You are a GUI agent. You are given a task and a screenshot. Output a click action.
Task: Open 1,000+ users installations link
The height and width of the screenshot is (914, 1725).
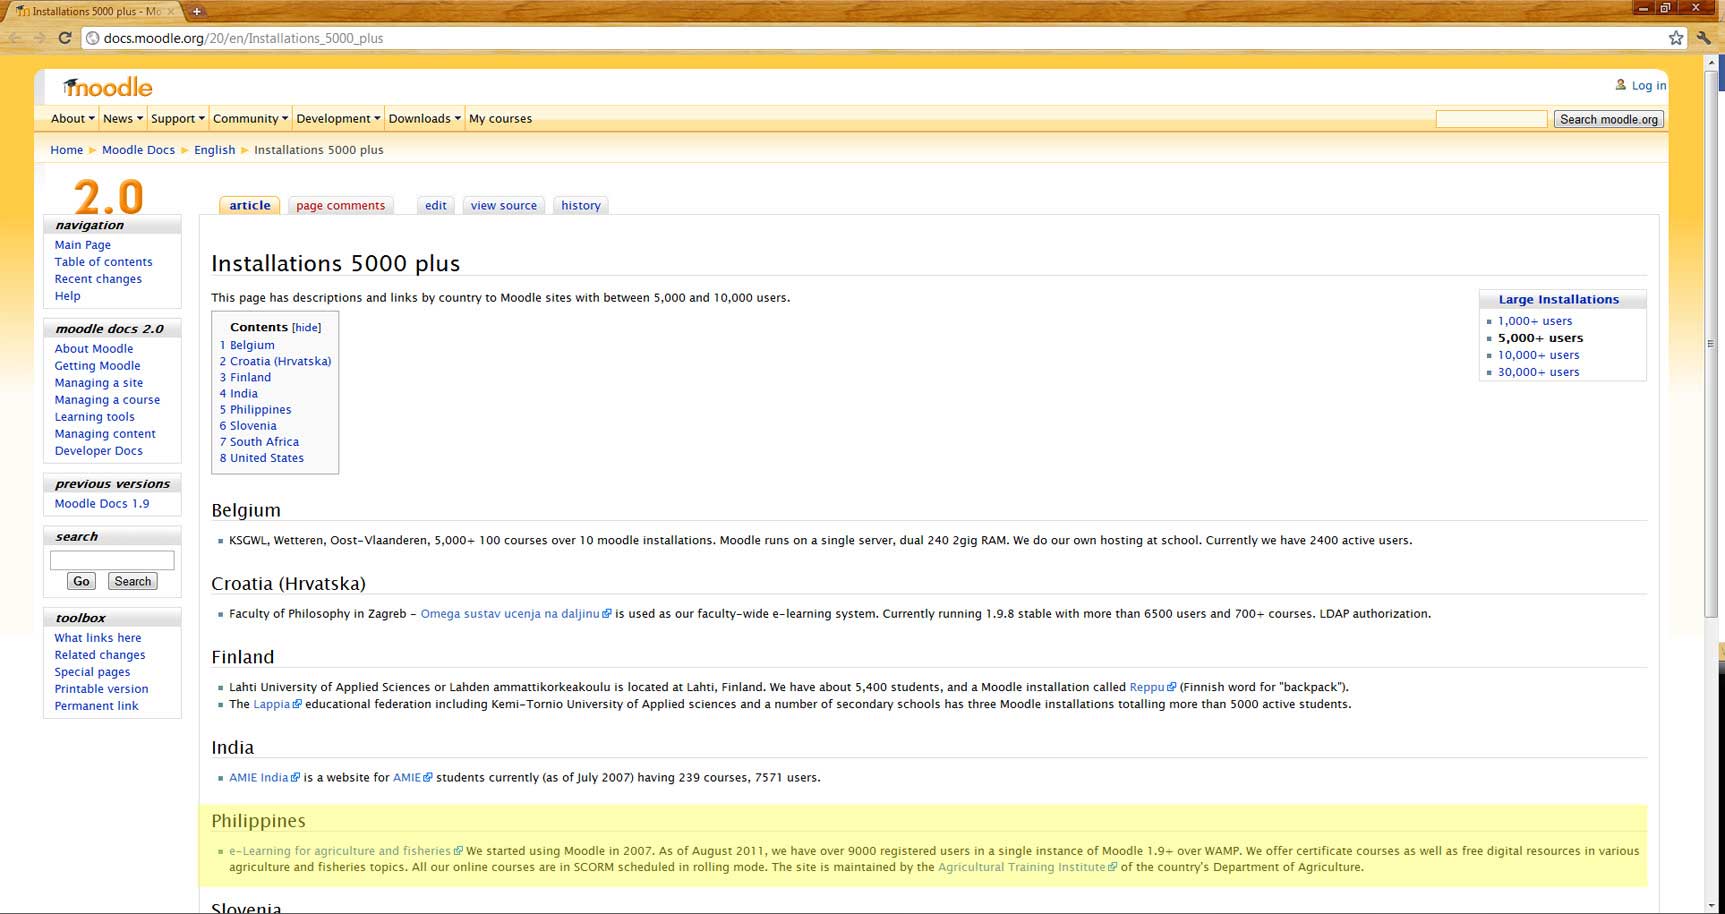pyautogui.click(x=1535, y=321)
